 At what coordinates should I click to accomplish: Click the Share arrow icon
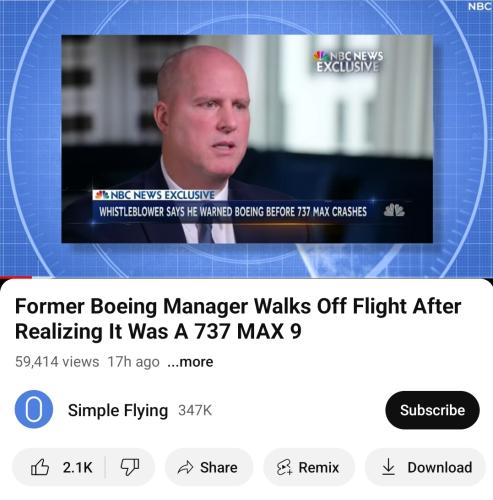click(185, 467)
